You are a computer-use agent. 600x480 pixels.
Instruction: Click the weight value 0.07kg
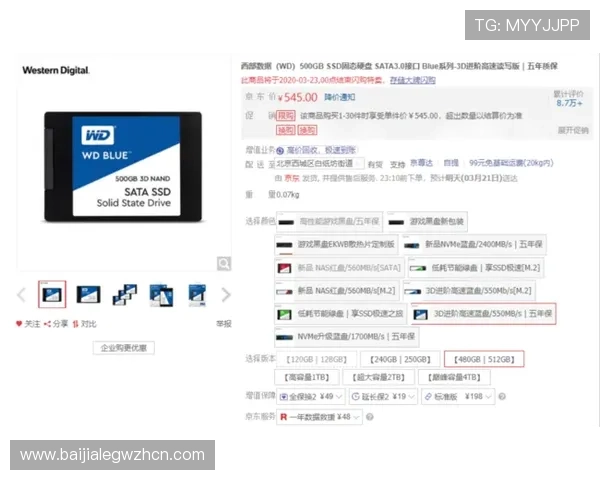[288, 195]
